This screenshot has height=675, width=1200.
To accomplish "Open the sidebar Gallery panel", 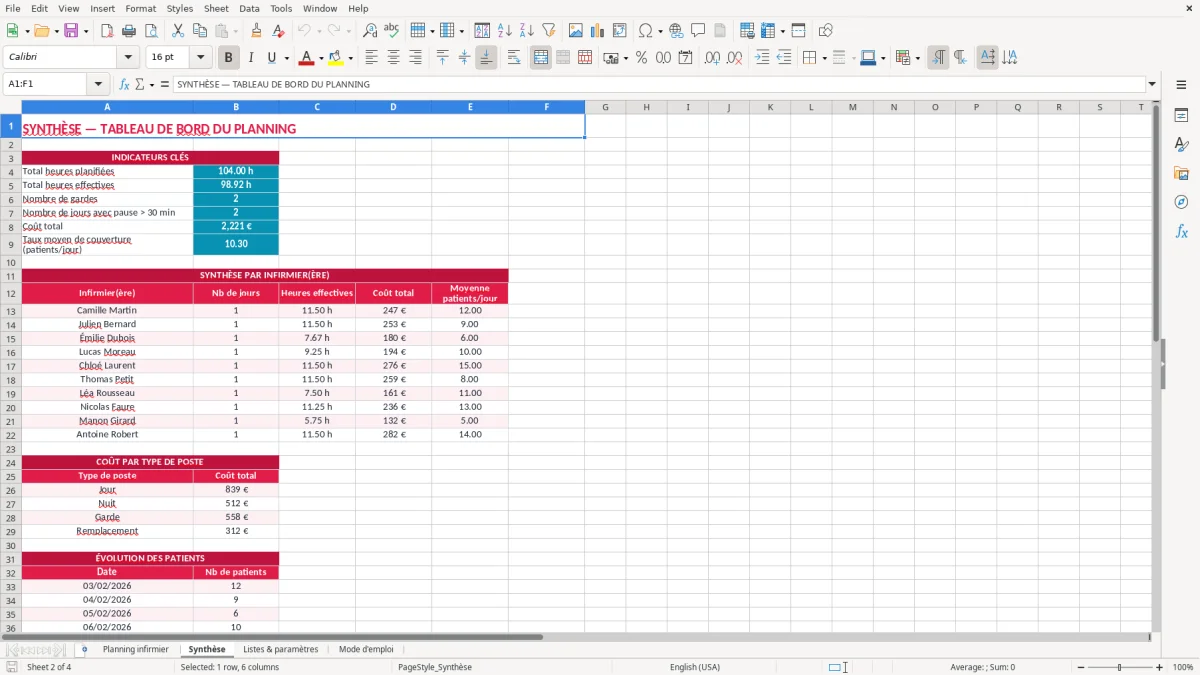I will [x=1181, y=174].
